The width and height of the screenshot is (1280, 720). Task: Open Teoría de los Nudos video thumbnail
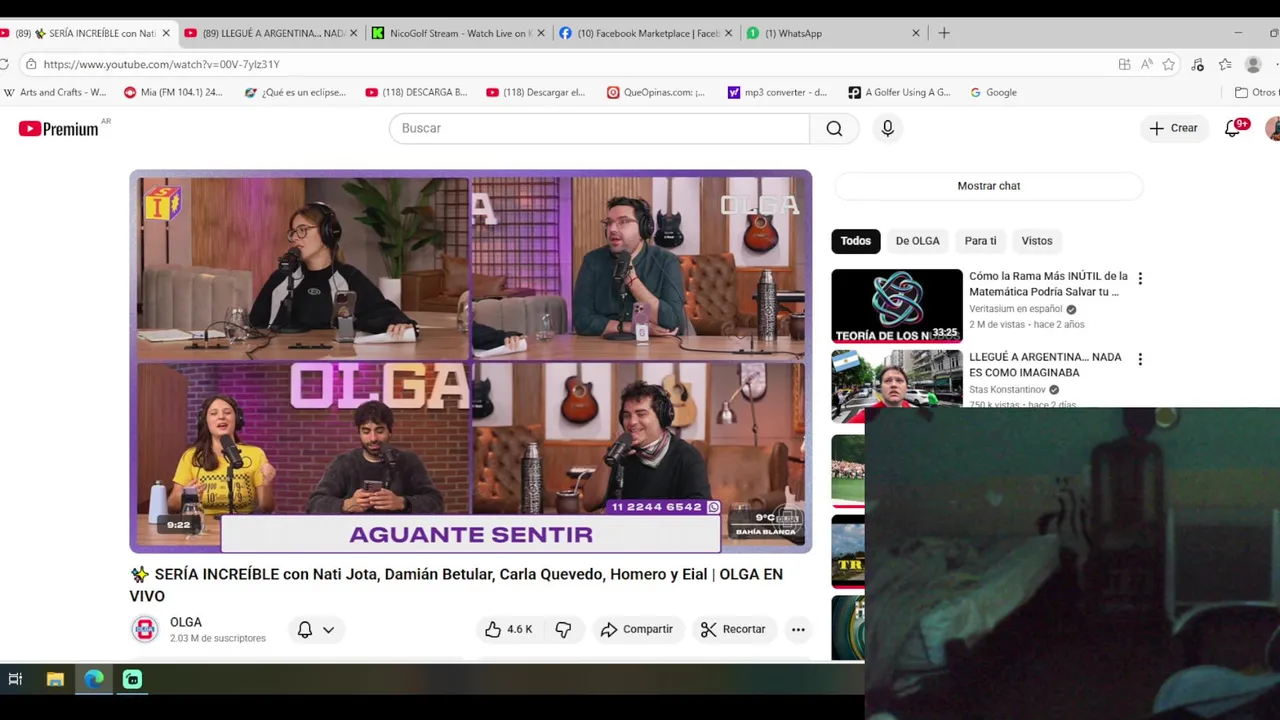tap(897, 306)
